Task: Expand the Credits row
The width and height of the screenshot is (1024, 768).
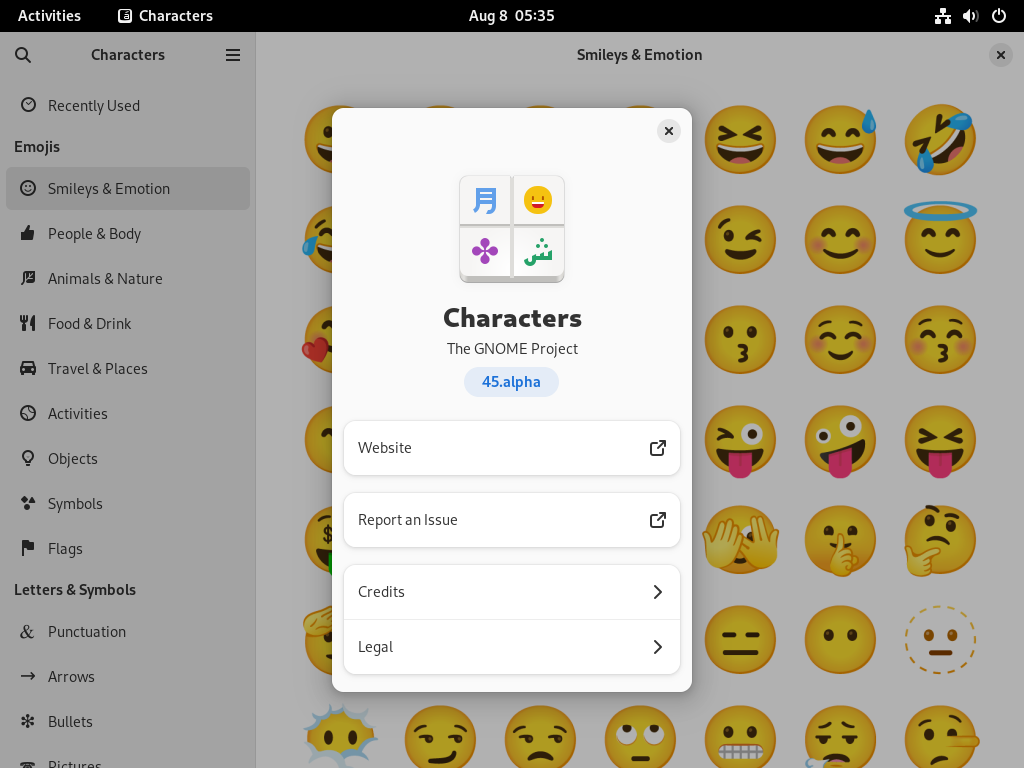Action: click(512, 592)
